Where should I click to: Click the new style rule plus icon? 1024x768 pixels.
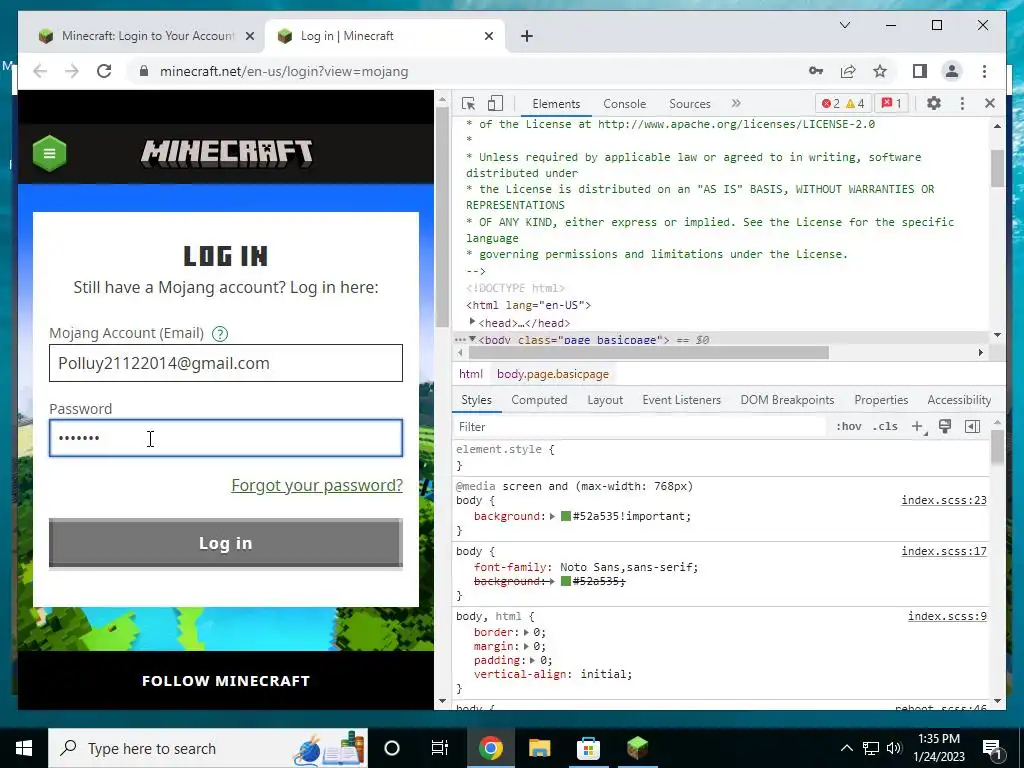click(x=918, y=426)
